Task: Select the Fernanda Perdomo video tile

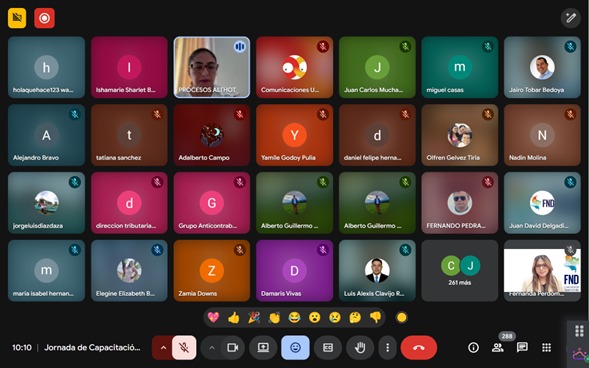Action: click(542, 271)
